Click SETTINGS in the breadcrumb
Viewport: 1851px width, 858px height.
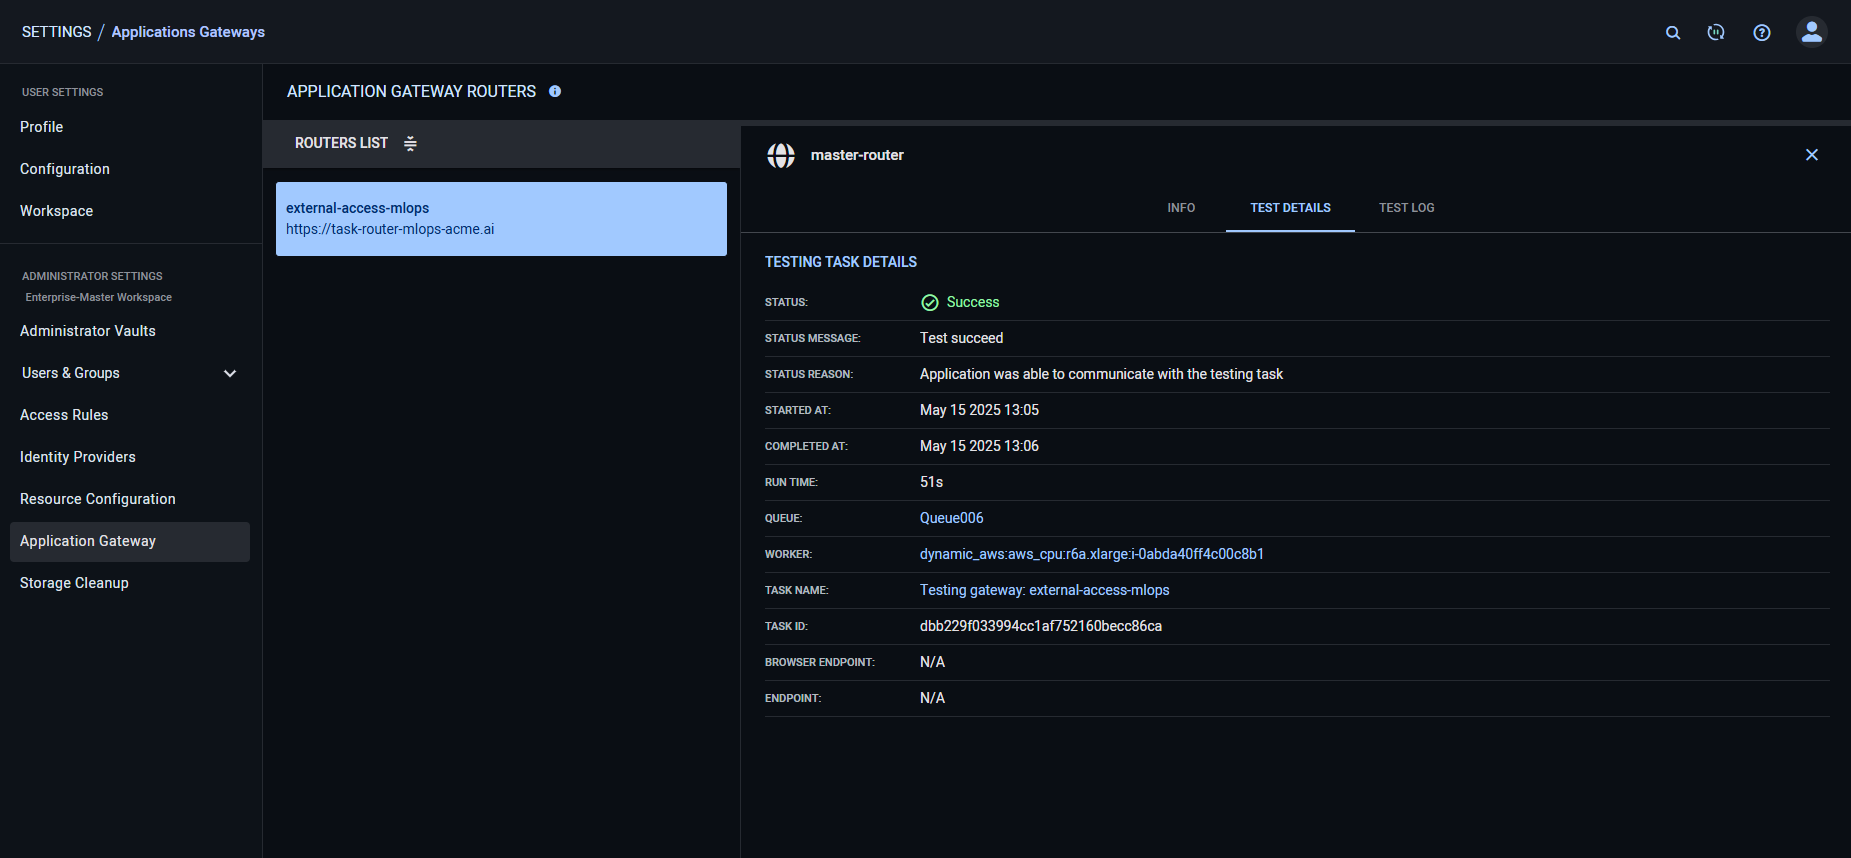(56, 32)
